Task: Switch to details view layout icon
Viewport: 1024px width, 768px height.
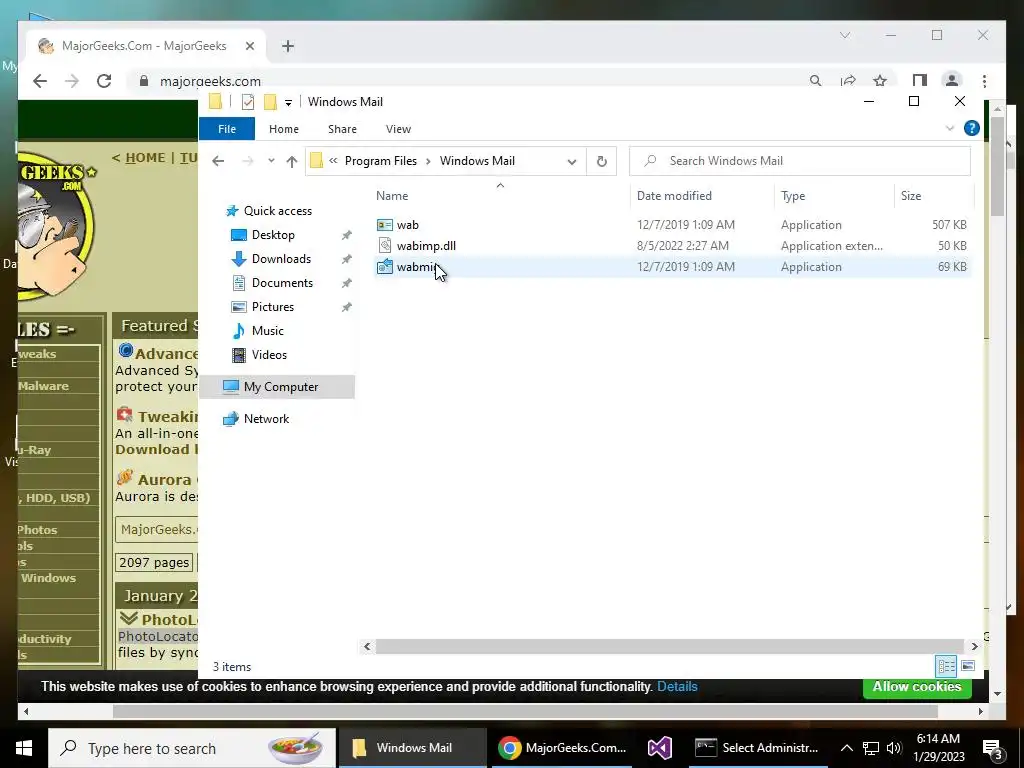Action: tap(946, 666)
